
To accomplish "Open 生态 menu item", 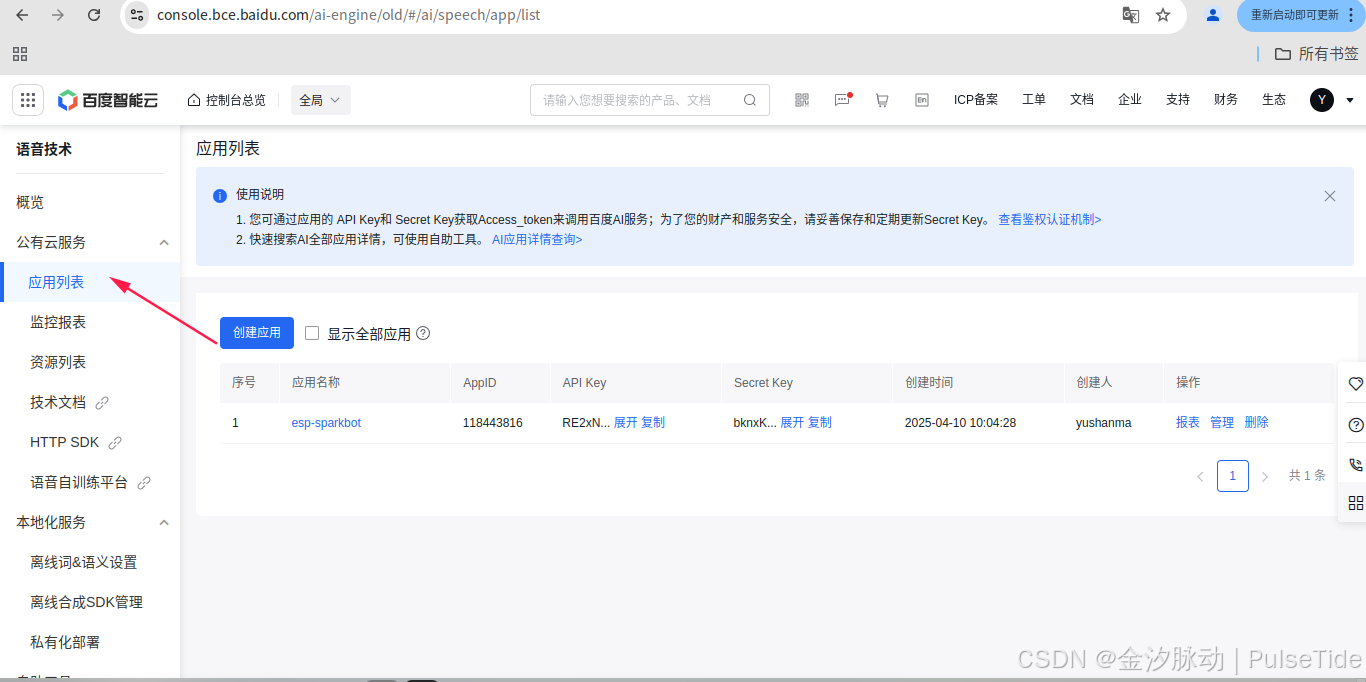I will pos(1274,100).
